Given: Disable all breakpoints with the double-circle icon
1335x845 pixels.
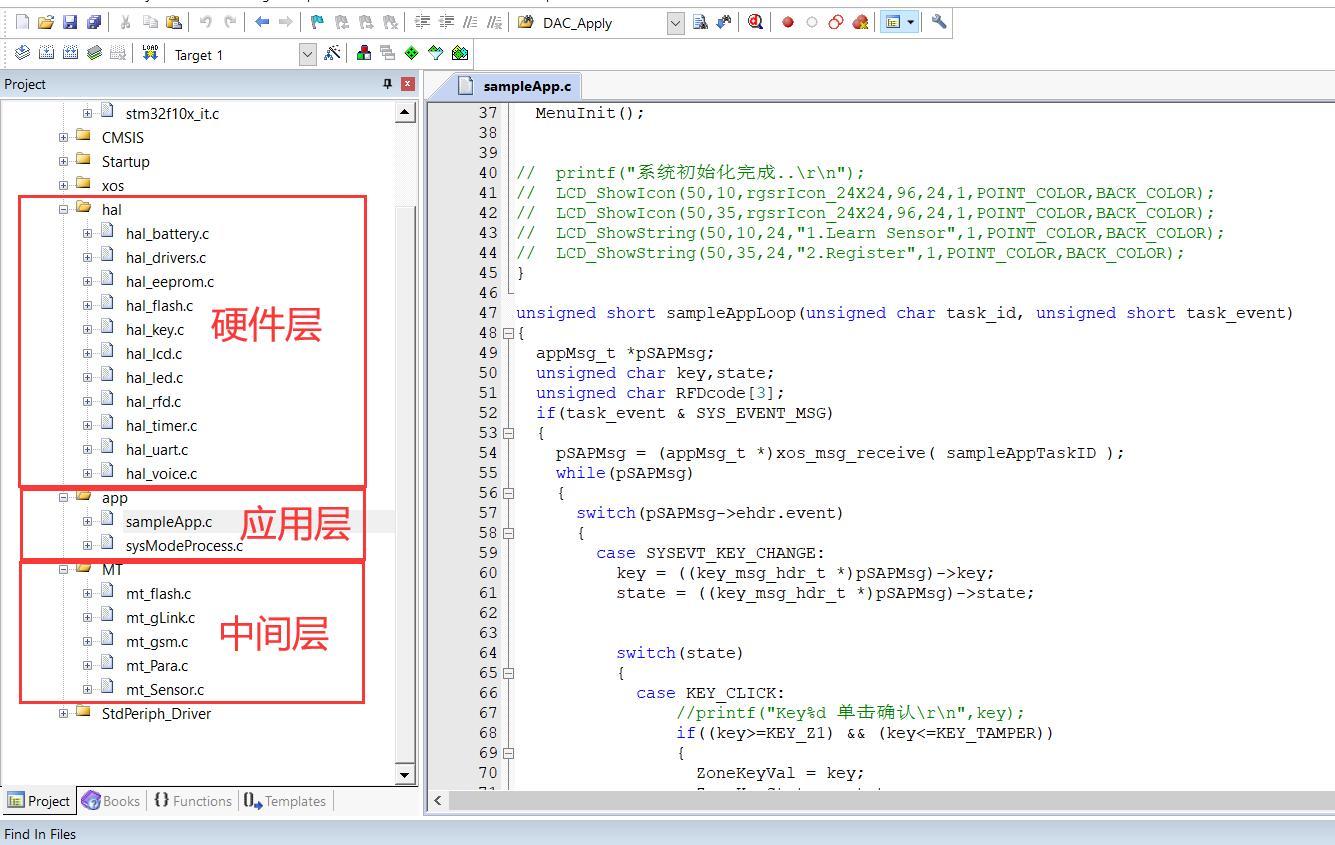Looking at the screenshot, I should 836,22.
